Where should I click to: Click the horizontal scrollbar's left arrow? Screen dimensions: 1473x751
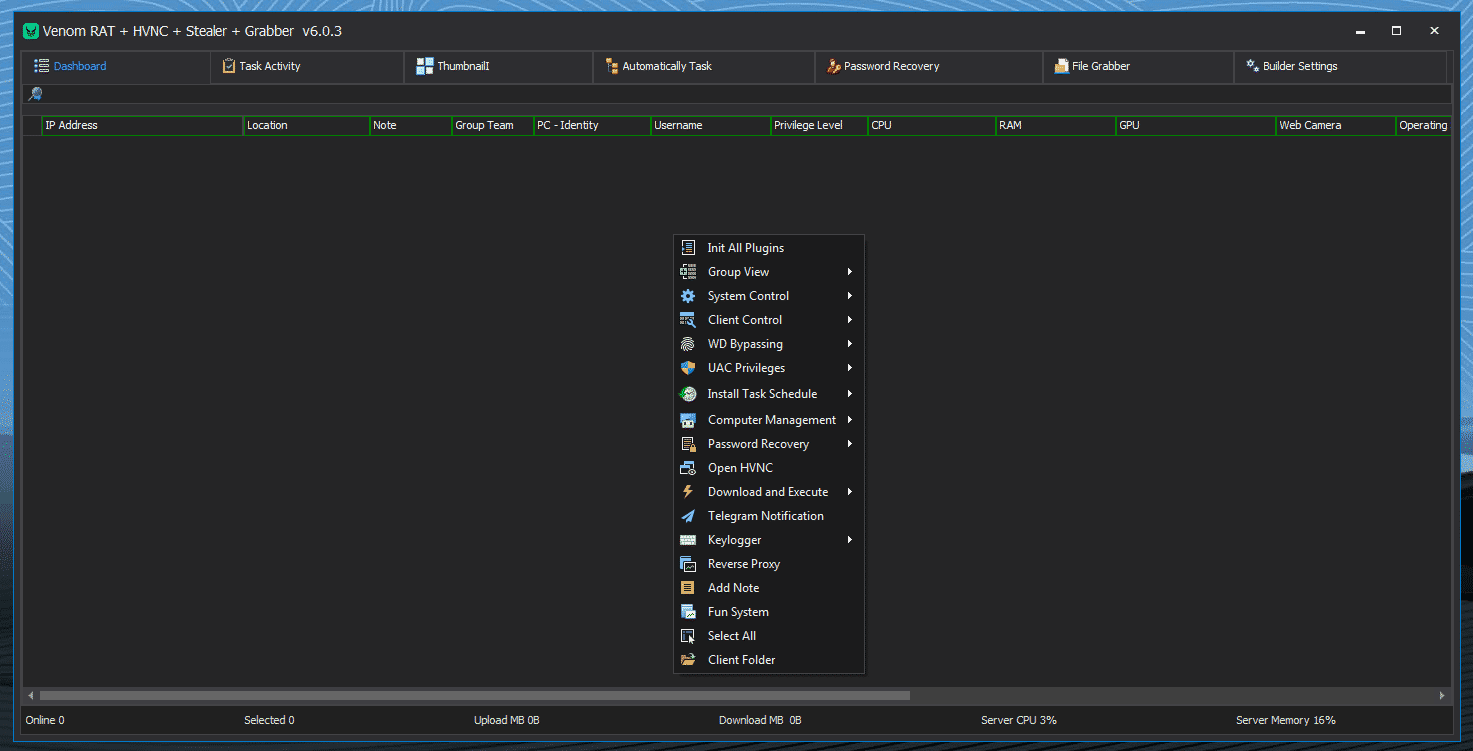pyautogui.click(x=31, y=695)
